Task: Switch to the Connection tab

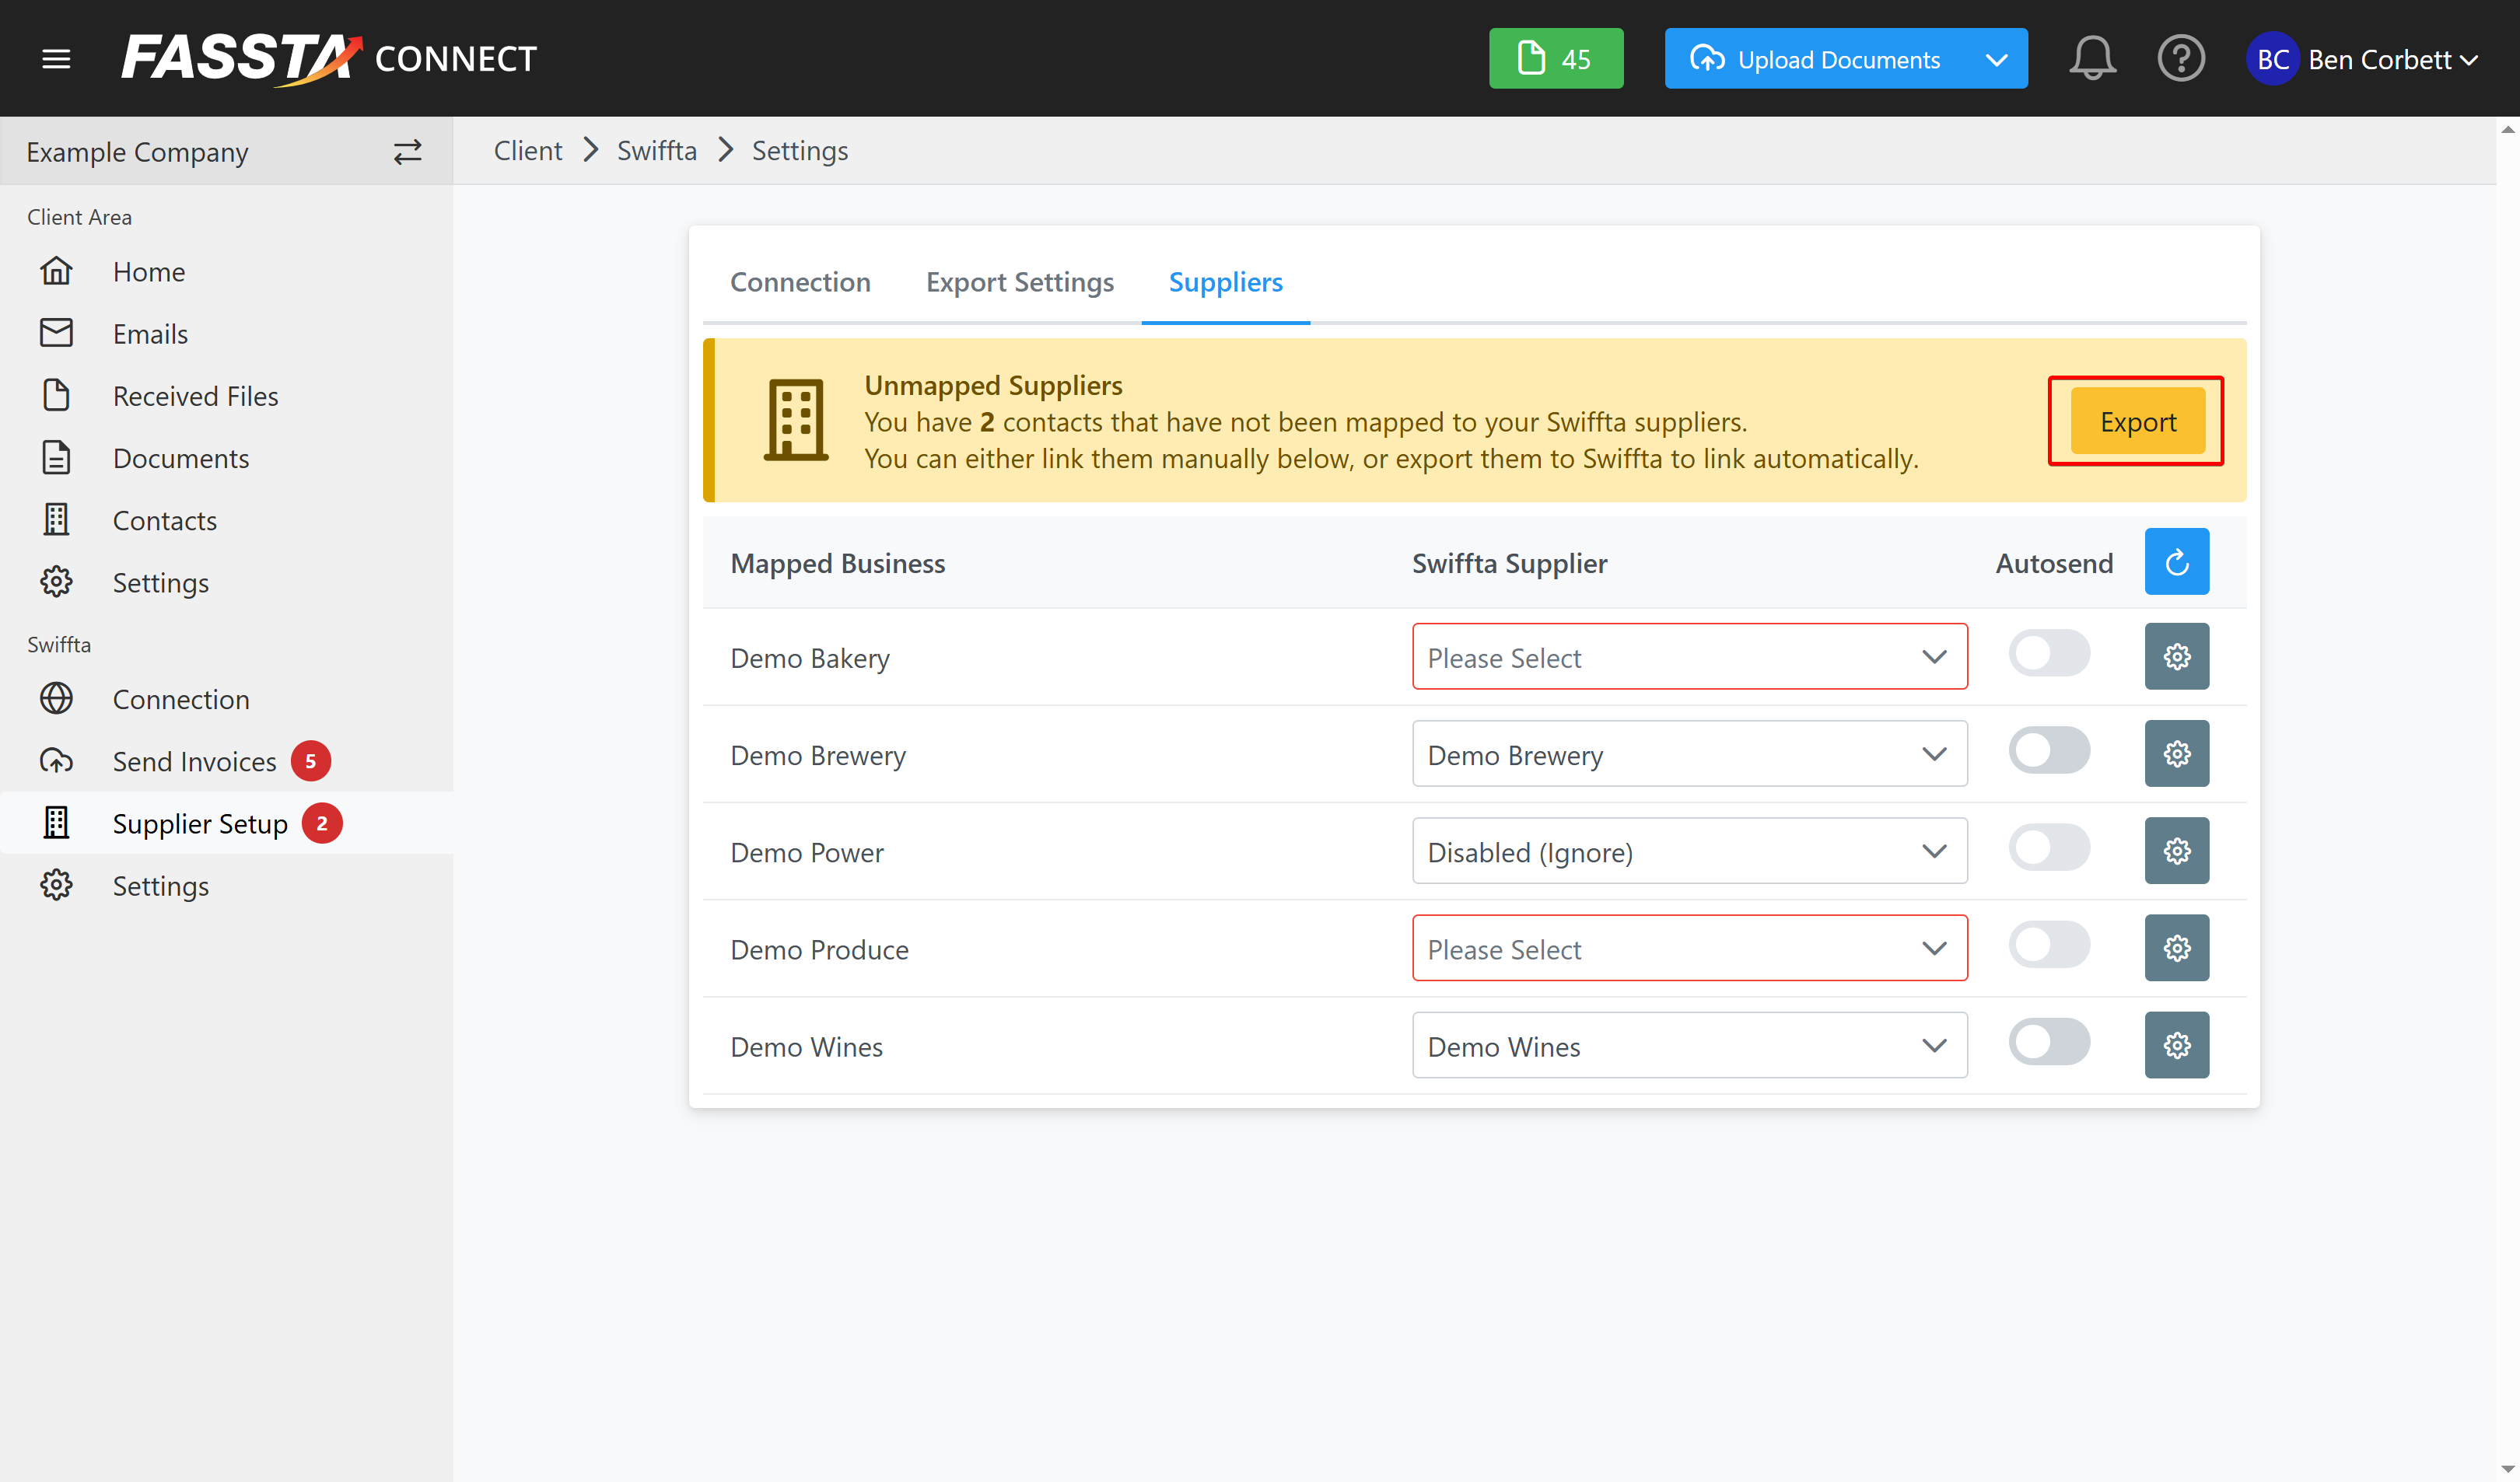Action: tap(800, 282)
